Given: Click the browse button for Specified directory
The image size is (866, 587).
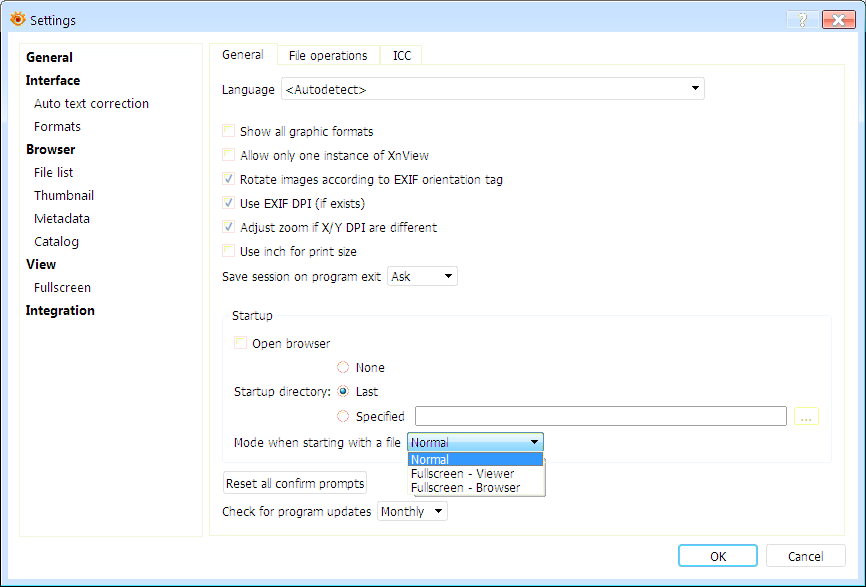Looking at the screenshot, I should pyautogui.click(x=807, y=416).
